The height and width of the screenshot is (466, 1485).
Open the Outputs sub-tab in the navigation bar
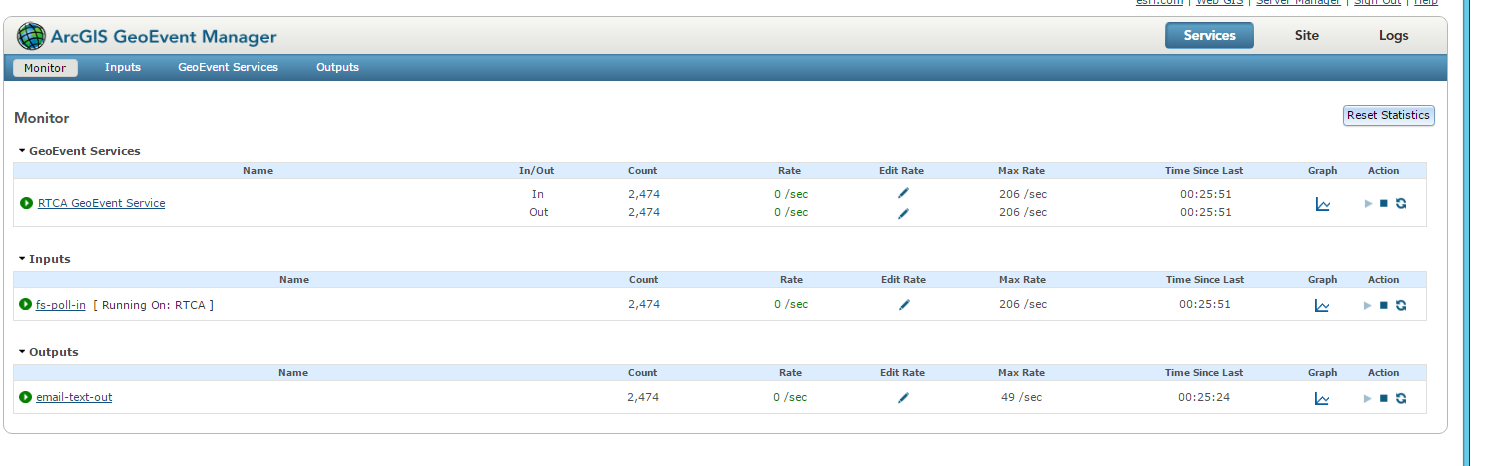337,67
